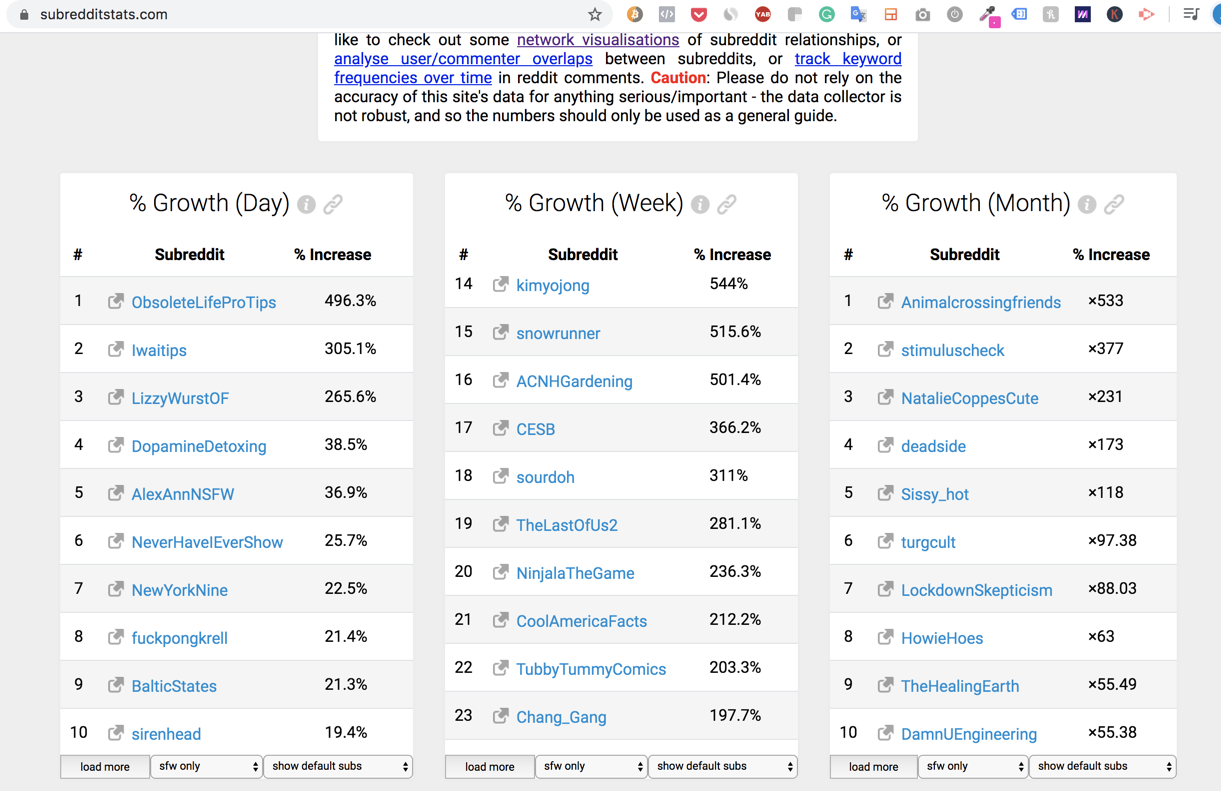Open the NinjalaTheGame subreddit link

(x=575, y=573)
